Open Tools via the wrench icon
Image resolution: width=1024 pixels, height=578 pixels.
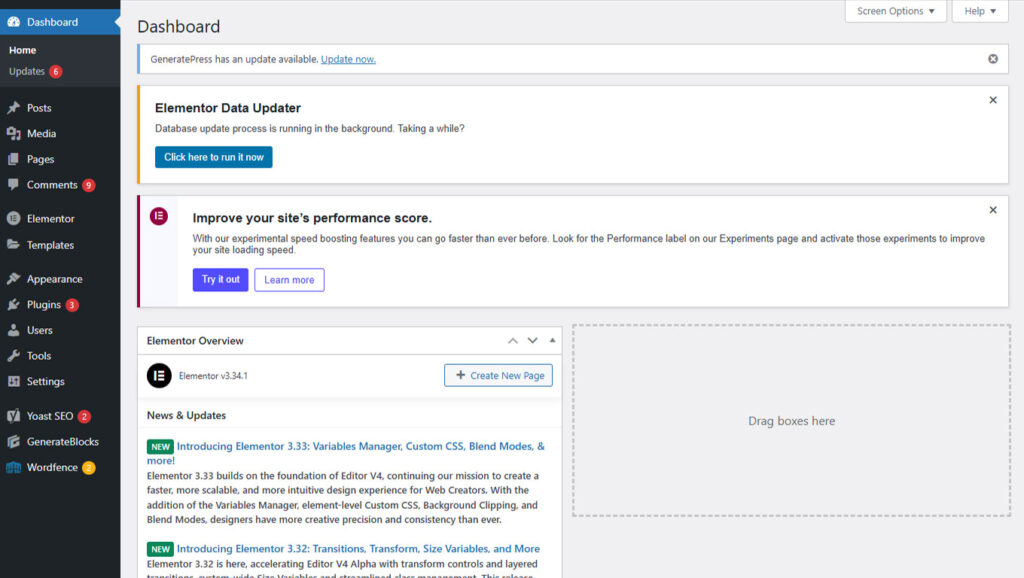click(x=14, y=356)
